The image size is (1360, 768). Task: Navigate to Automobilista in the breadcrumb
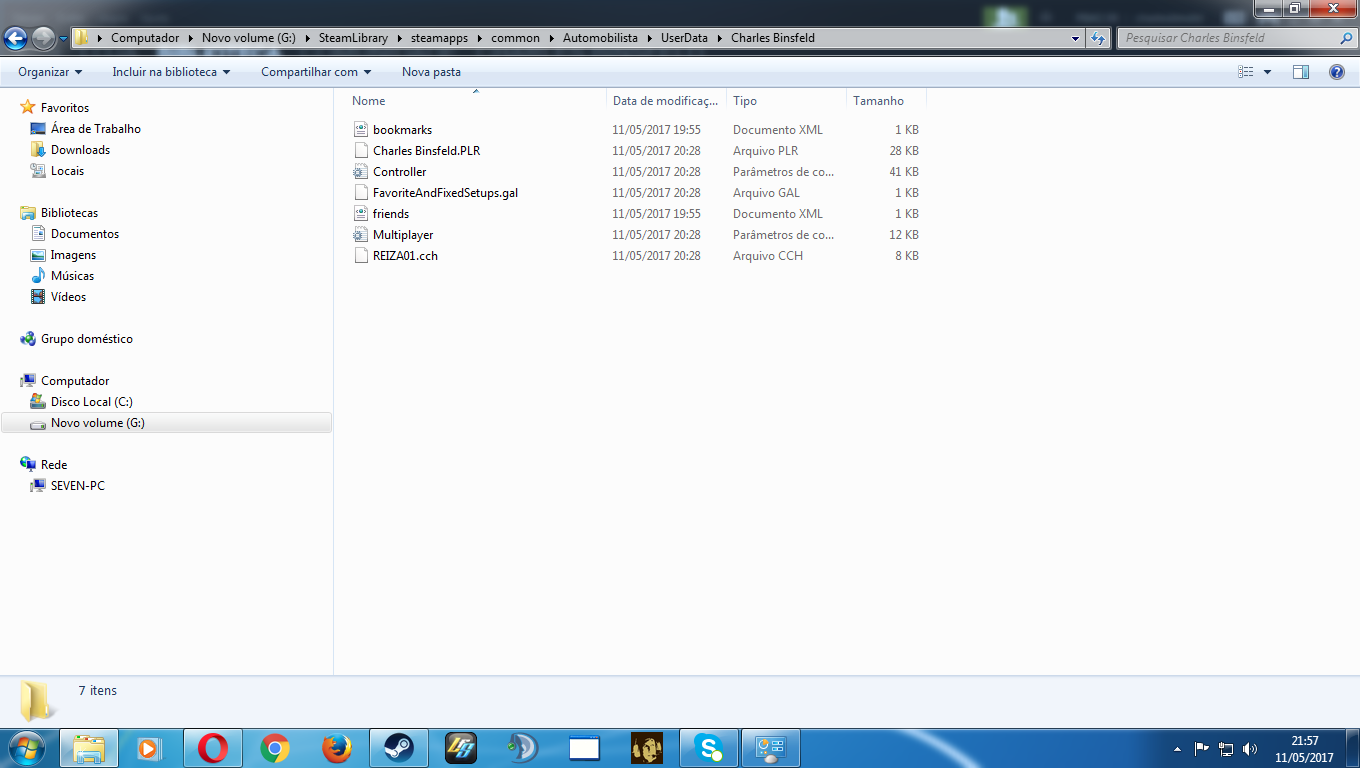(x=600, y=38)
